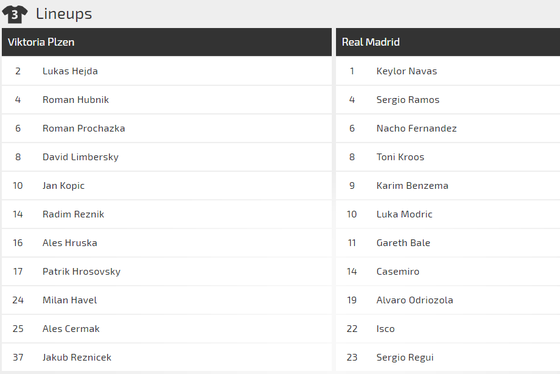Image resolution: width=560 pixels, height=374 pixels.
Task: Select Gareth Bale row
Action: click(x=448, y=243)
